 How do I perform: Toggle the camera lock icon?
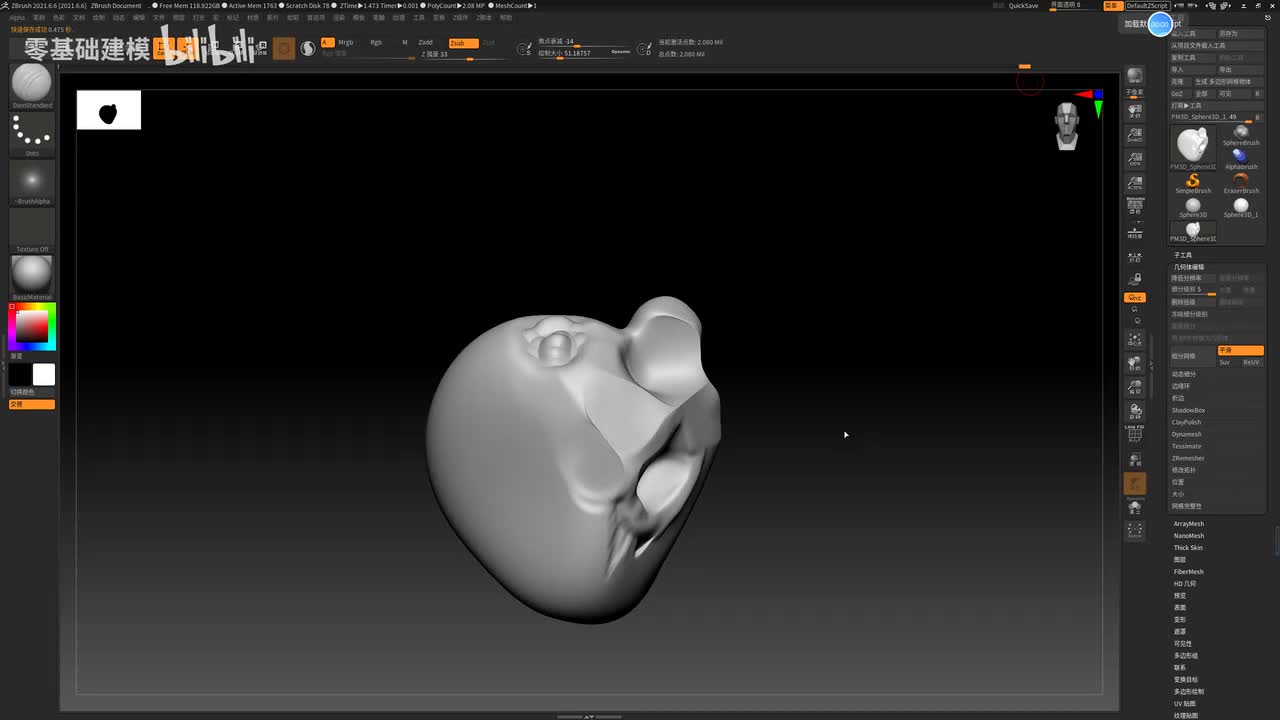point(1135,280)
